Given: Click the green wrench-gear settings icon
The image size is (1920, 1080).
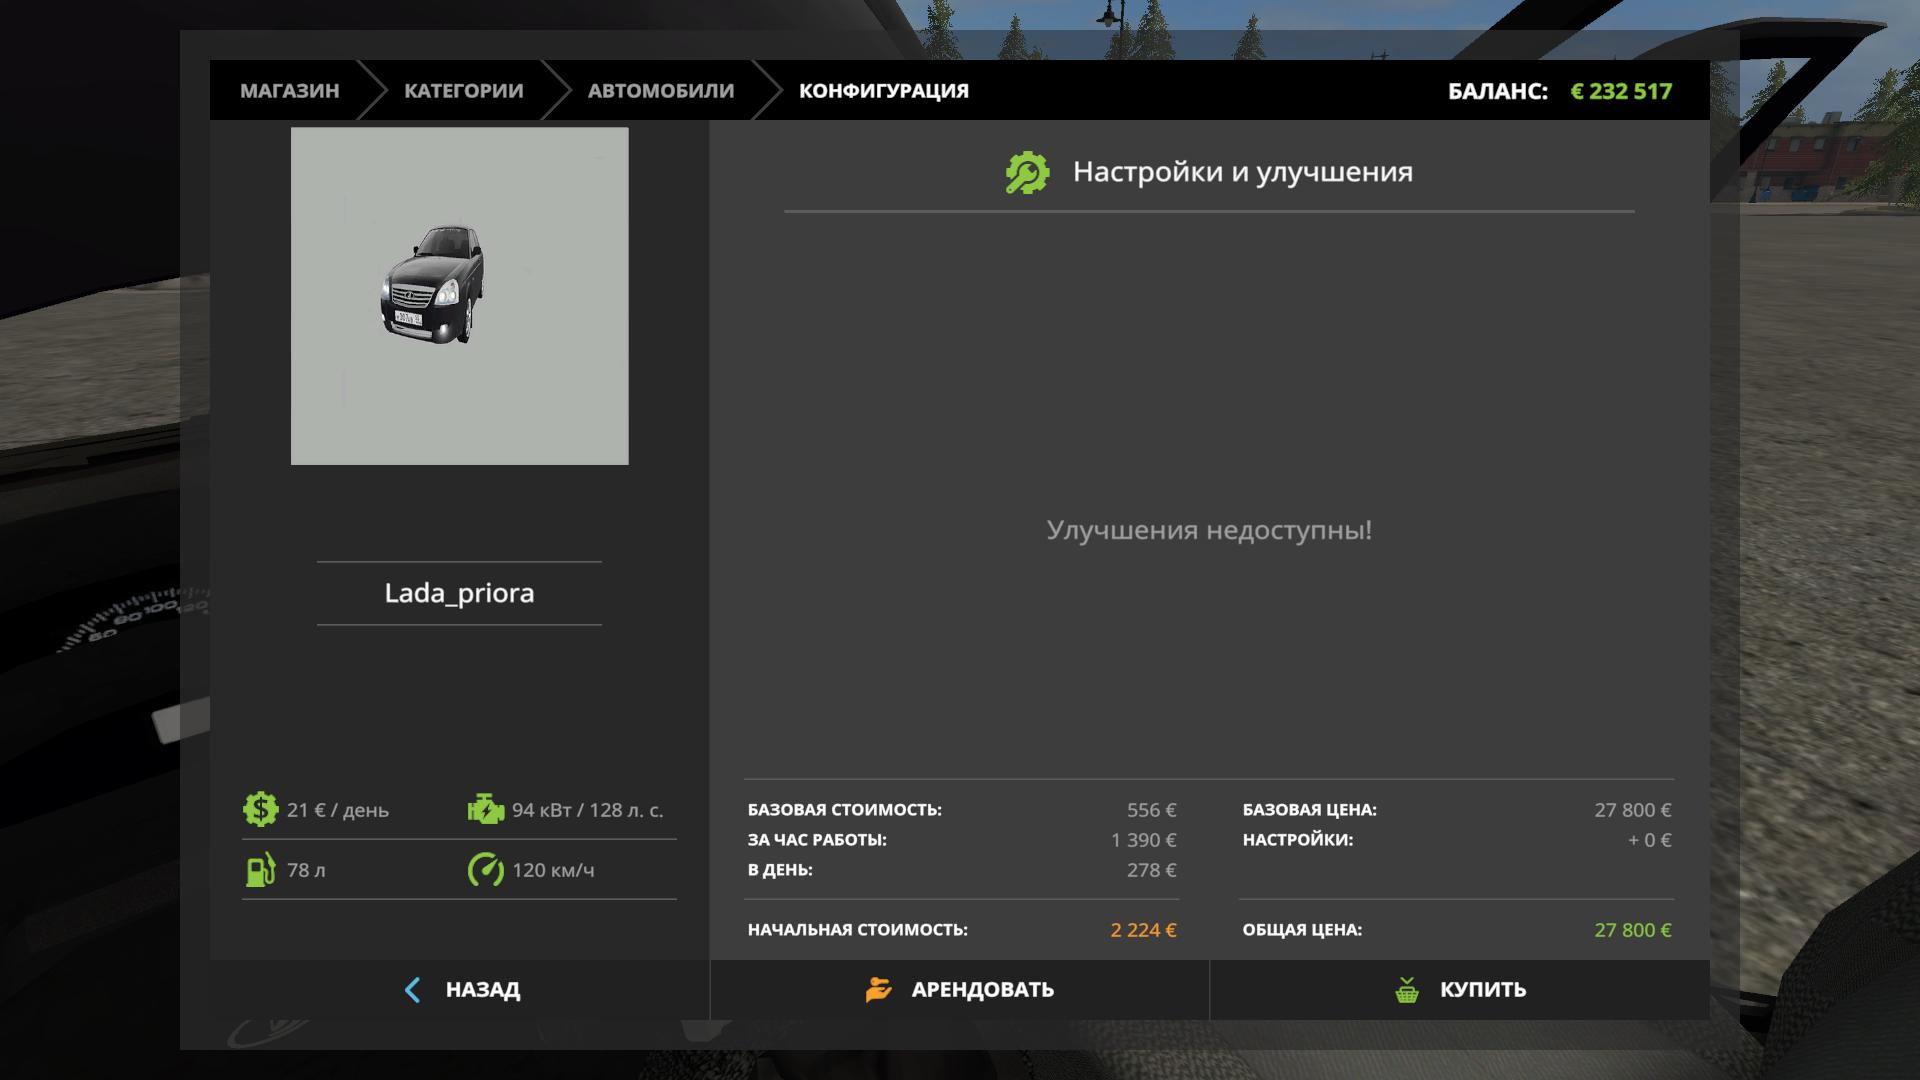Looking at the screenshot, I should click(x=1027, y=172).
